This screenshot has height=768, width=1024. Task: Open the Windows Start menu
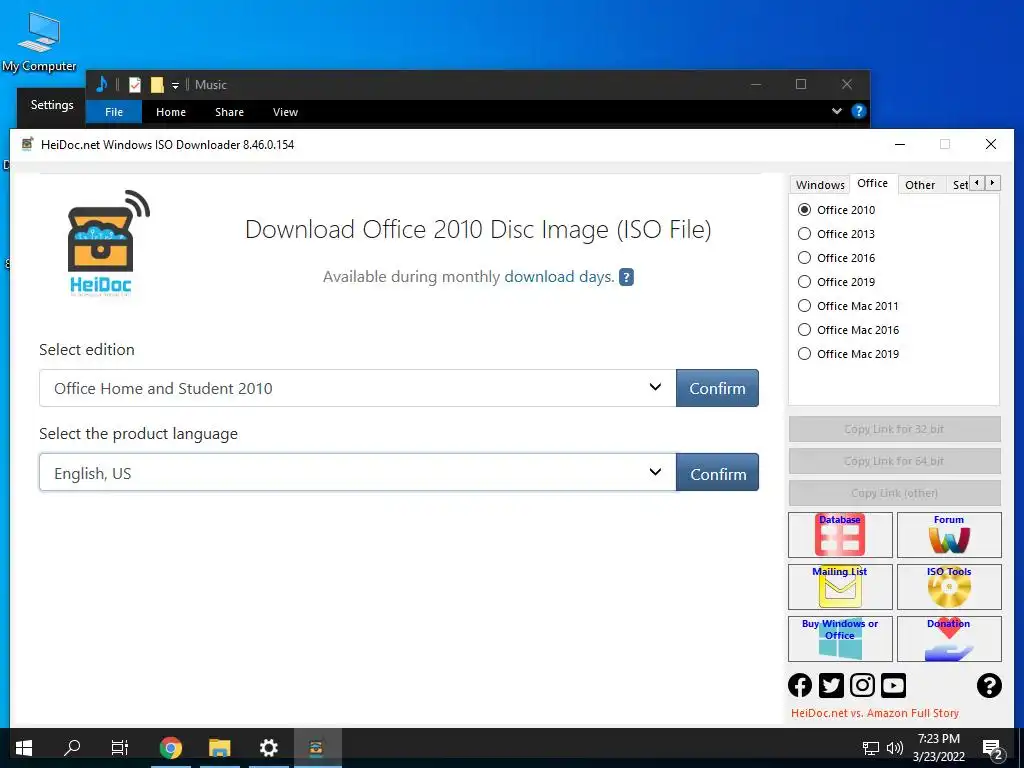pos(24,748)
